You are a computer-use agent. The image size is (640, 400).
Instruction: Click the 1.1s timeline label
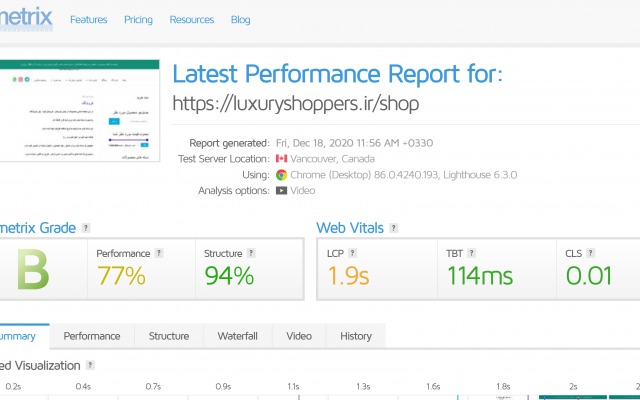[293, 387]
